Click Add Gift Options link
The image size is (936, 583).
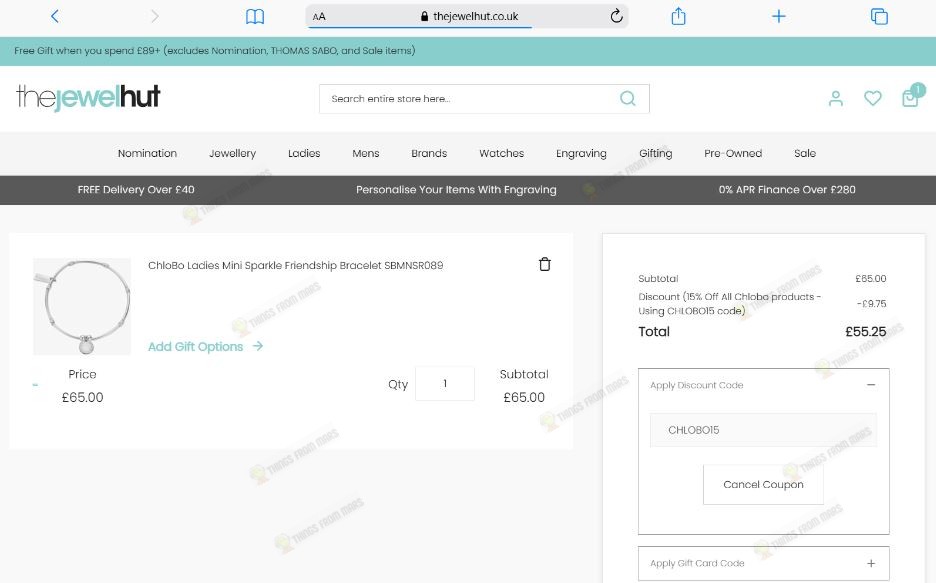click(205, 347)
